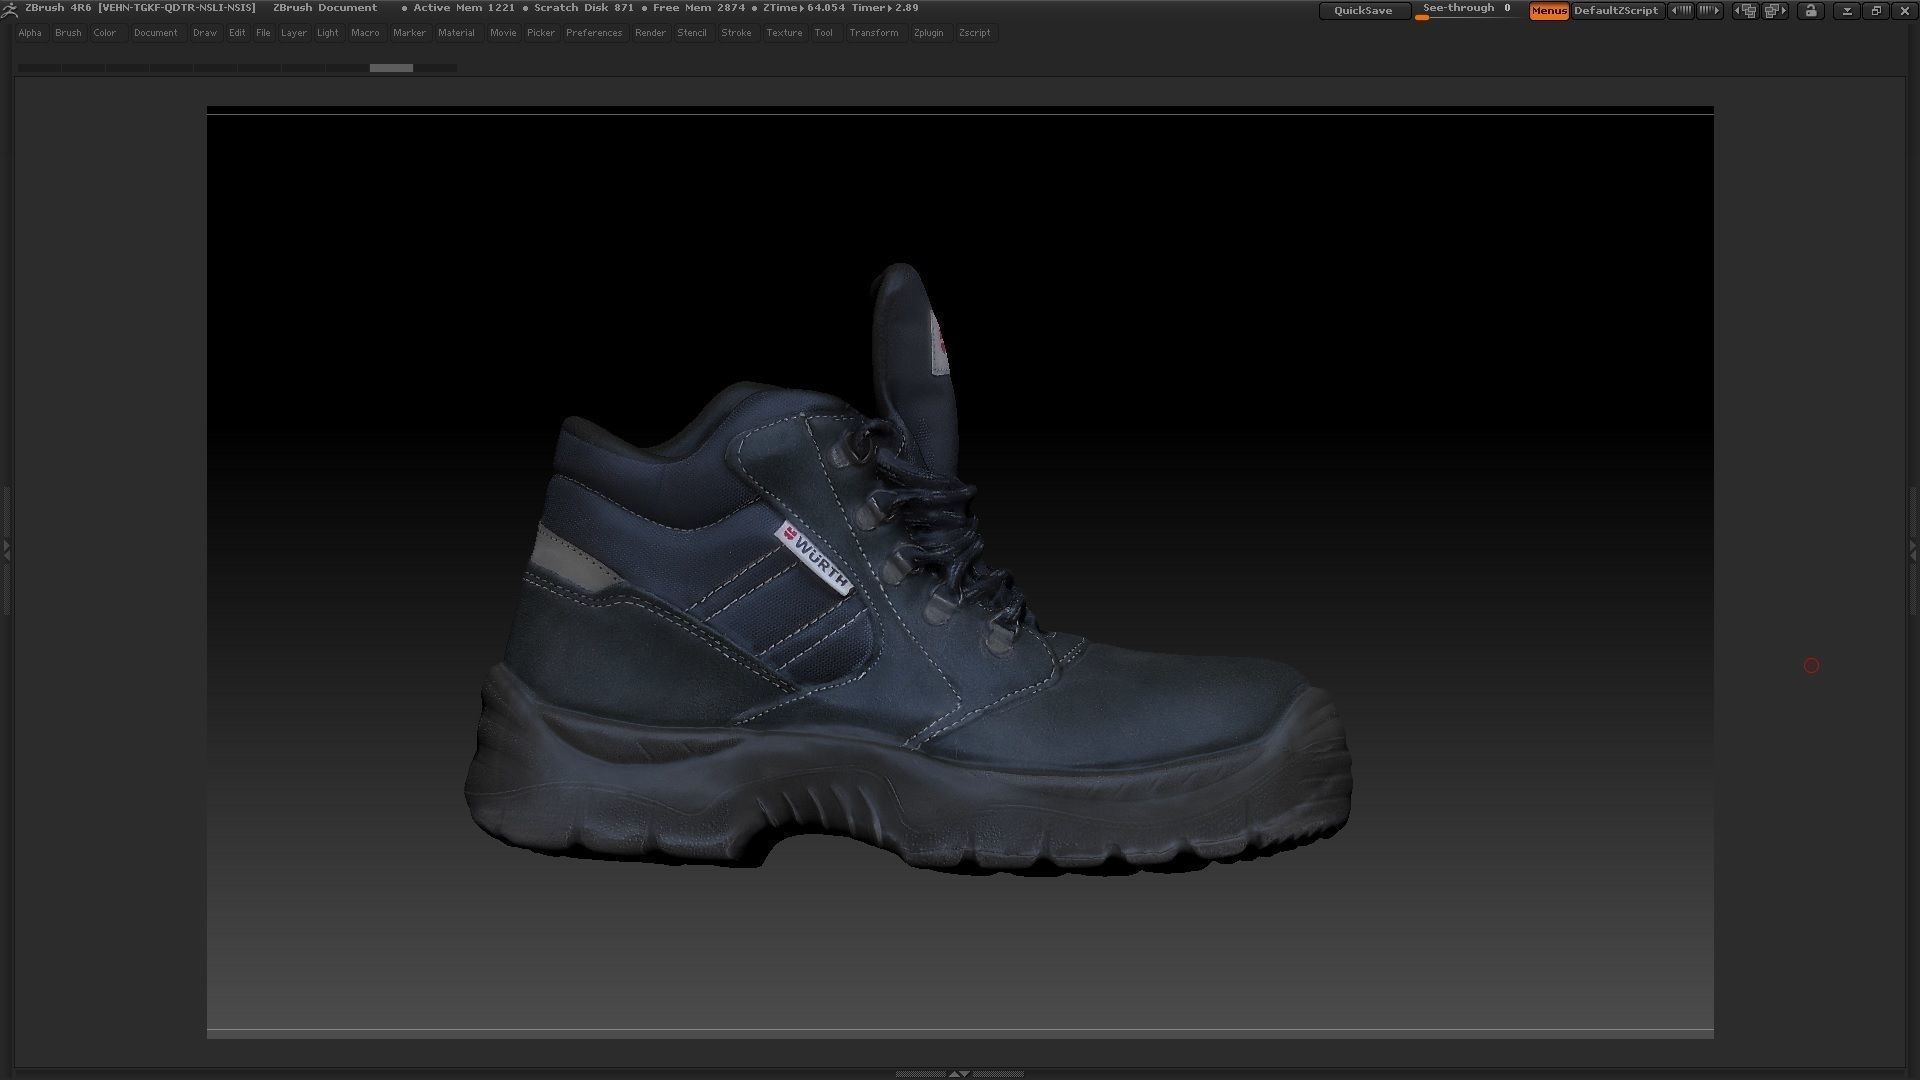Image resolution: width=1920 pixels, height=1080 pixels.
Task: Click the ZBrush logo icon
Action: [x=10, y=8]
